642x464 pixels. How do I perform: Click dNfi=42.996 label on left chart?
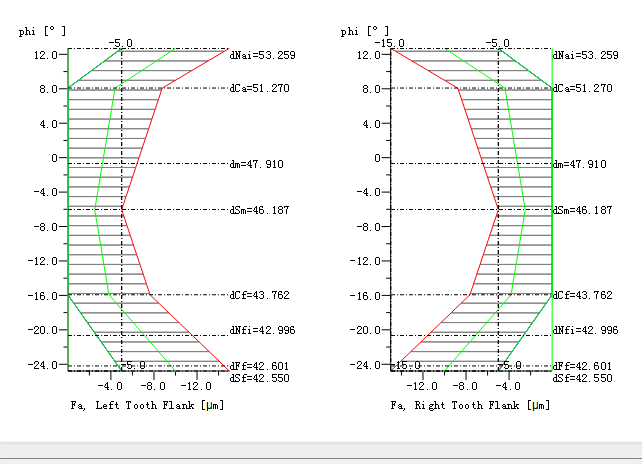262,330
